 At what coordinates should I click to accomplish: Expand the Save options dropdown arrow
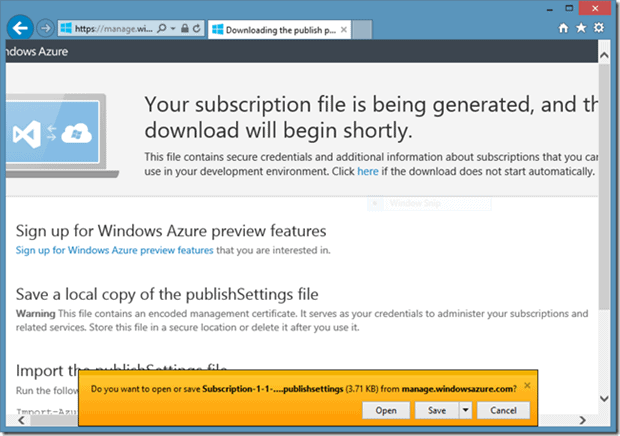click(466, 411)
